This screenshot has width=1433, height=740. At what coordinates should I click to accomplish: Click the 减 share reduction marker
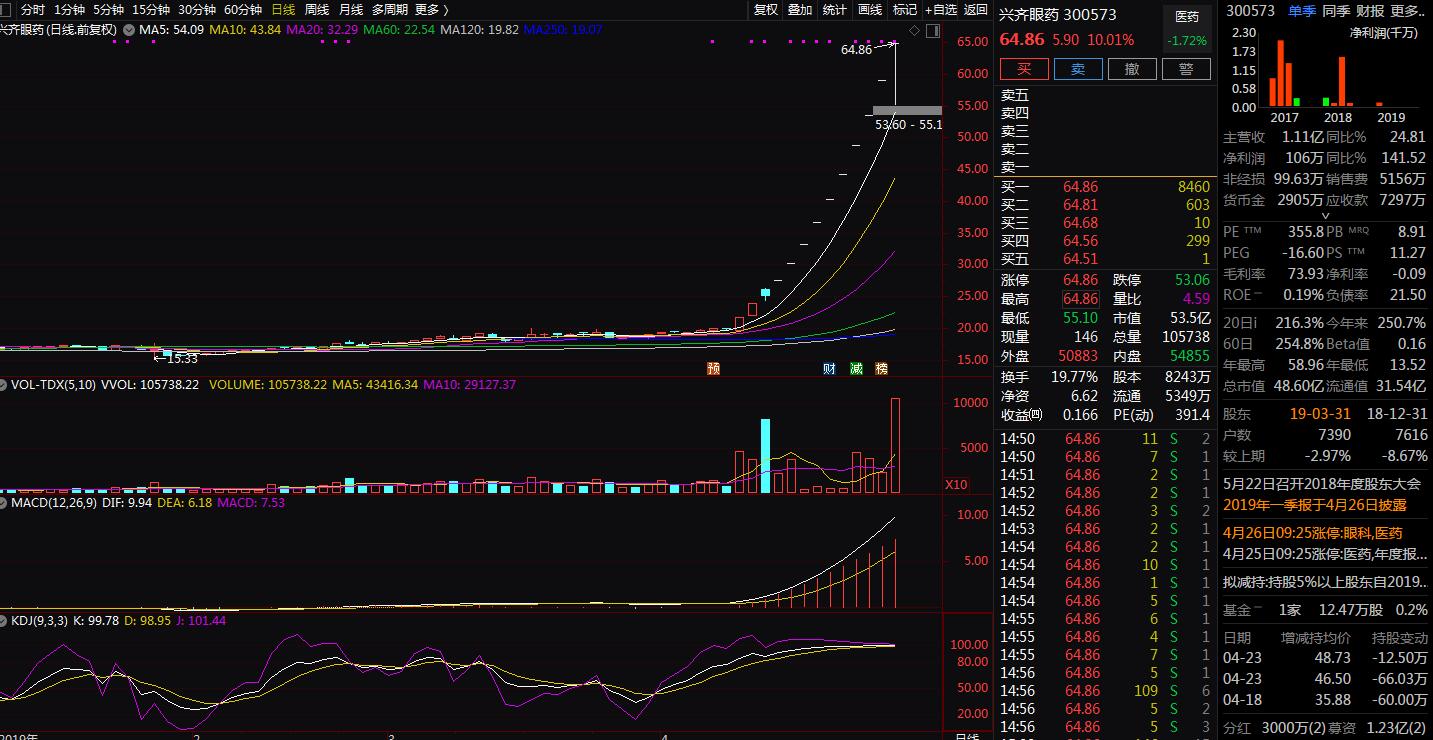tap(856, 368)
